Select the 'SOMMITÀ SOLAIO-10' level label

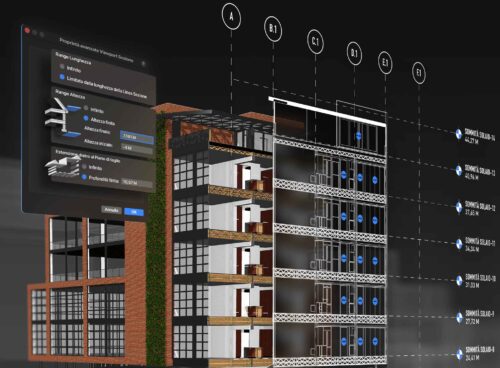click(481, 278)
